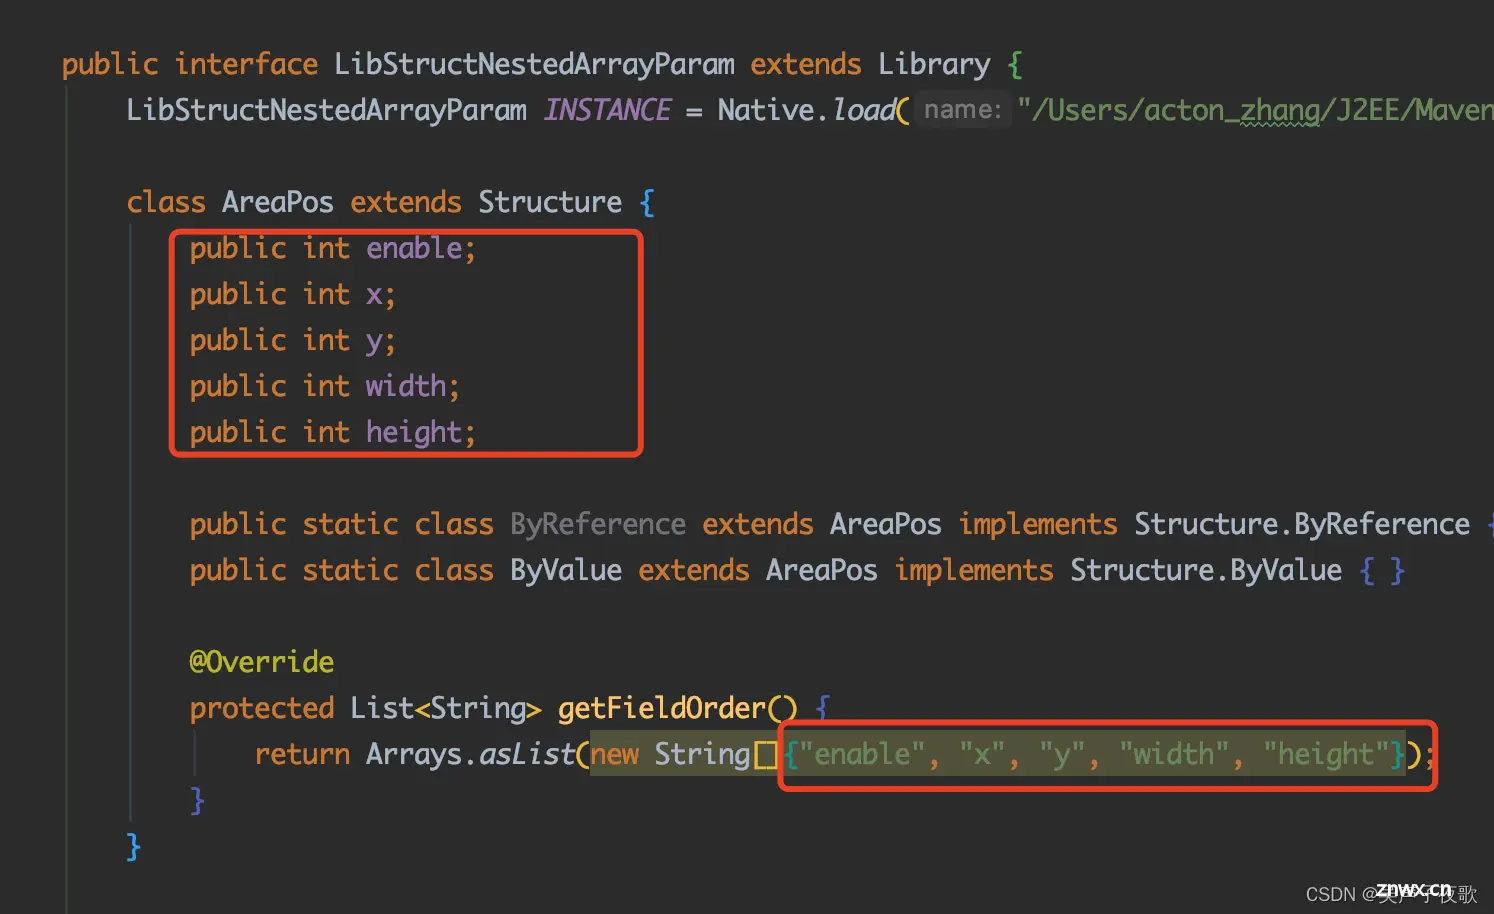Click the 'x' field declaration
This screenshot has width=1494, height=914.
click(x=293, y=294)
